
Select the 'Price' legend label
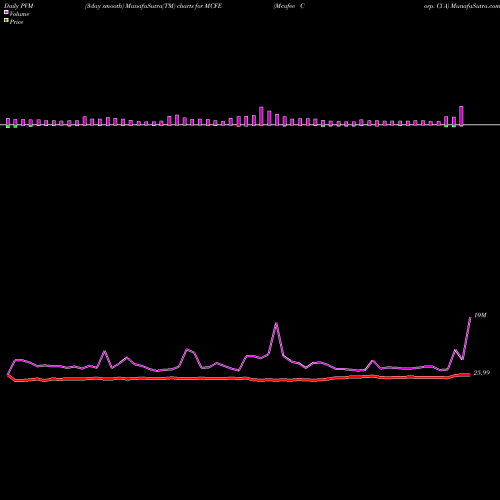16,22
